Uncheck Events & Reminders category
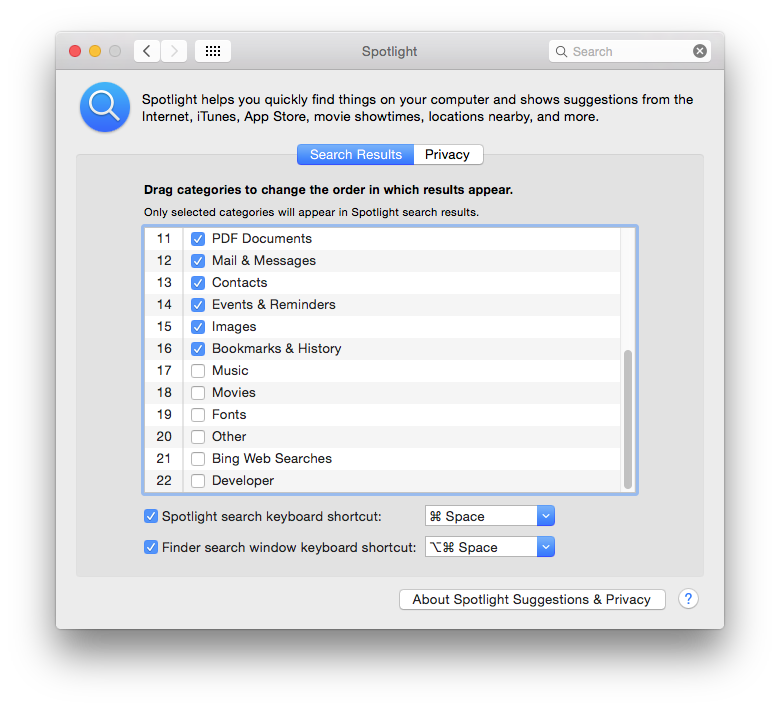The image size is (780, 709). click(198, 304)
